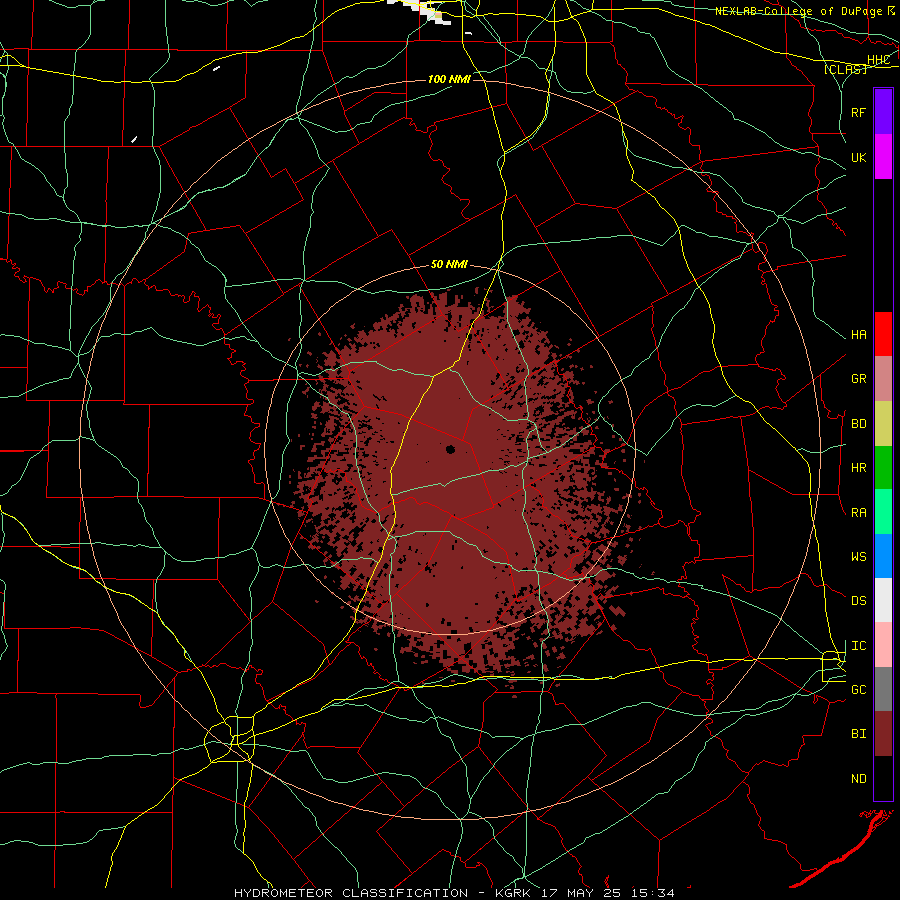
Task: Click the BD legend label
Action: (x=859, y=424)
